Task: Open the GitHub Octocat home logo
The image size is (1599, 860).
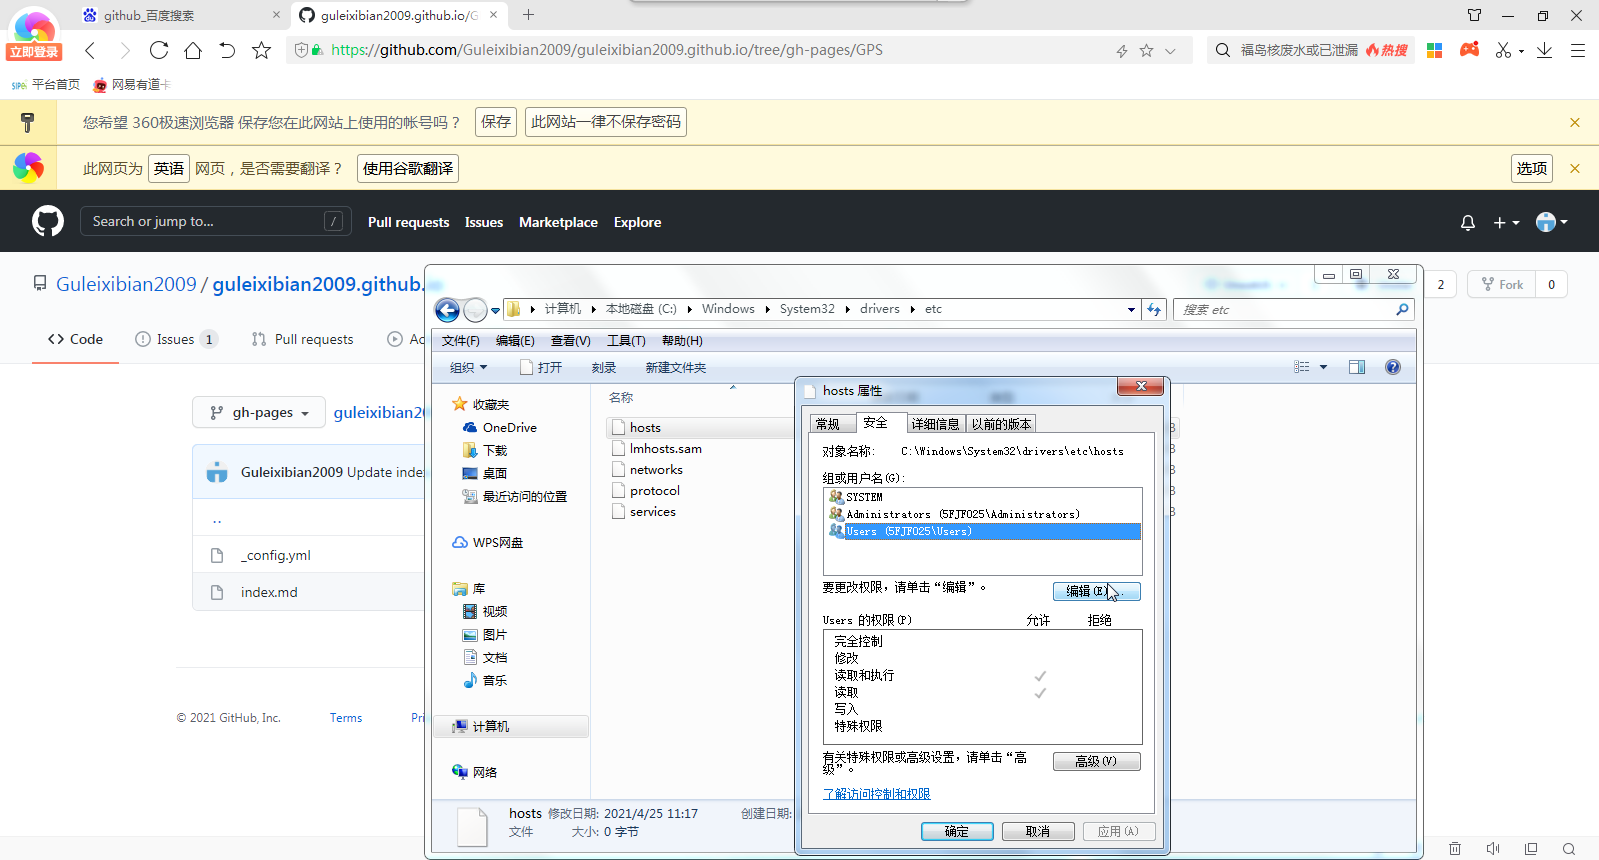Action: pos(47,221)
